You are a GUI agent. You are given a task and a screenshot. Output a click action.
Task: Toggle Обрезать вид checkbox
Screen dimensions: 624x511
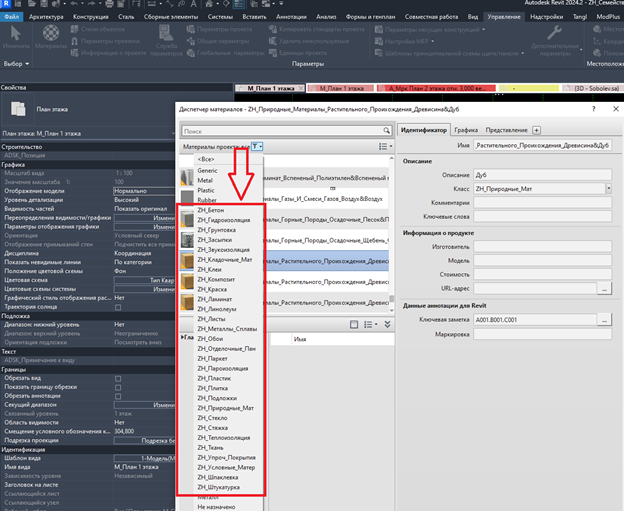pyautogui.click(x=118, y=378)
